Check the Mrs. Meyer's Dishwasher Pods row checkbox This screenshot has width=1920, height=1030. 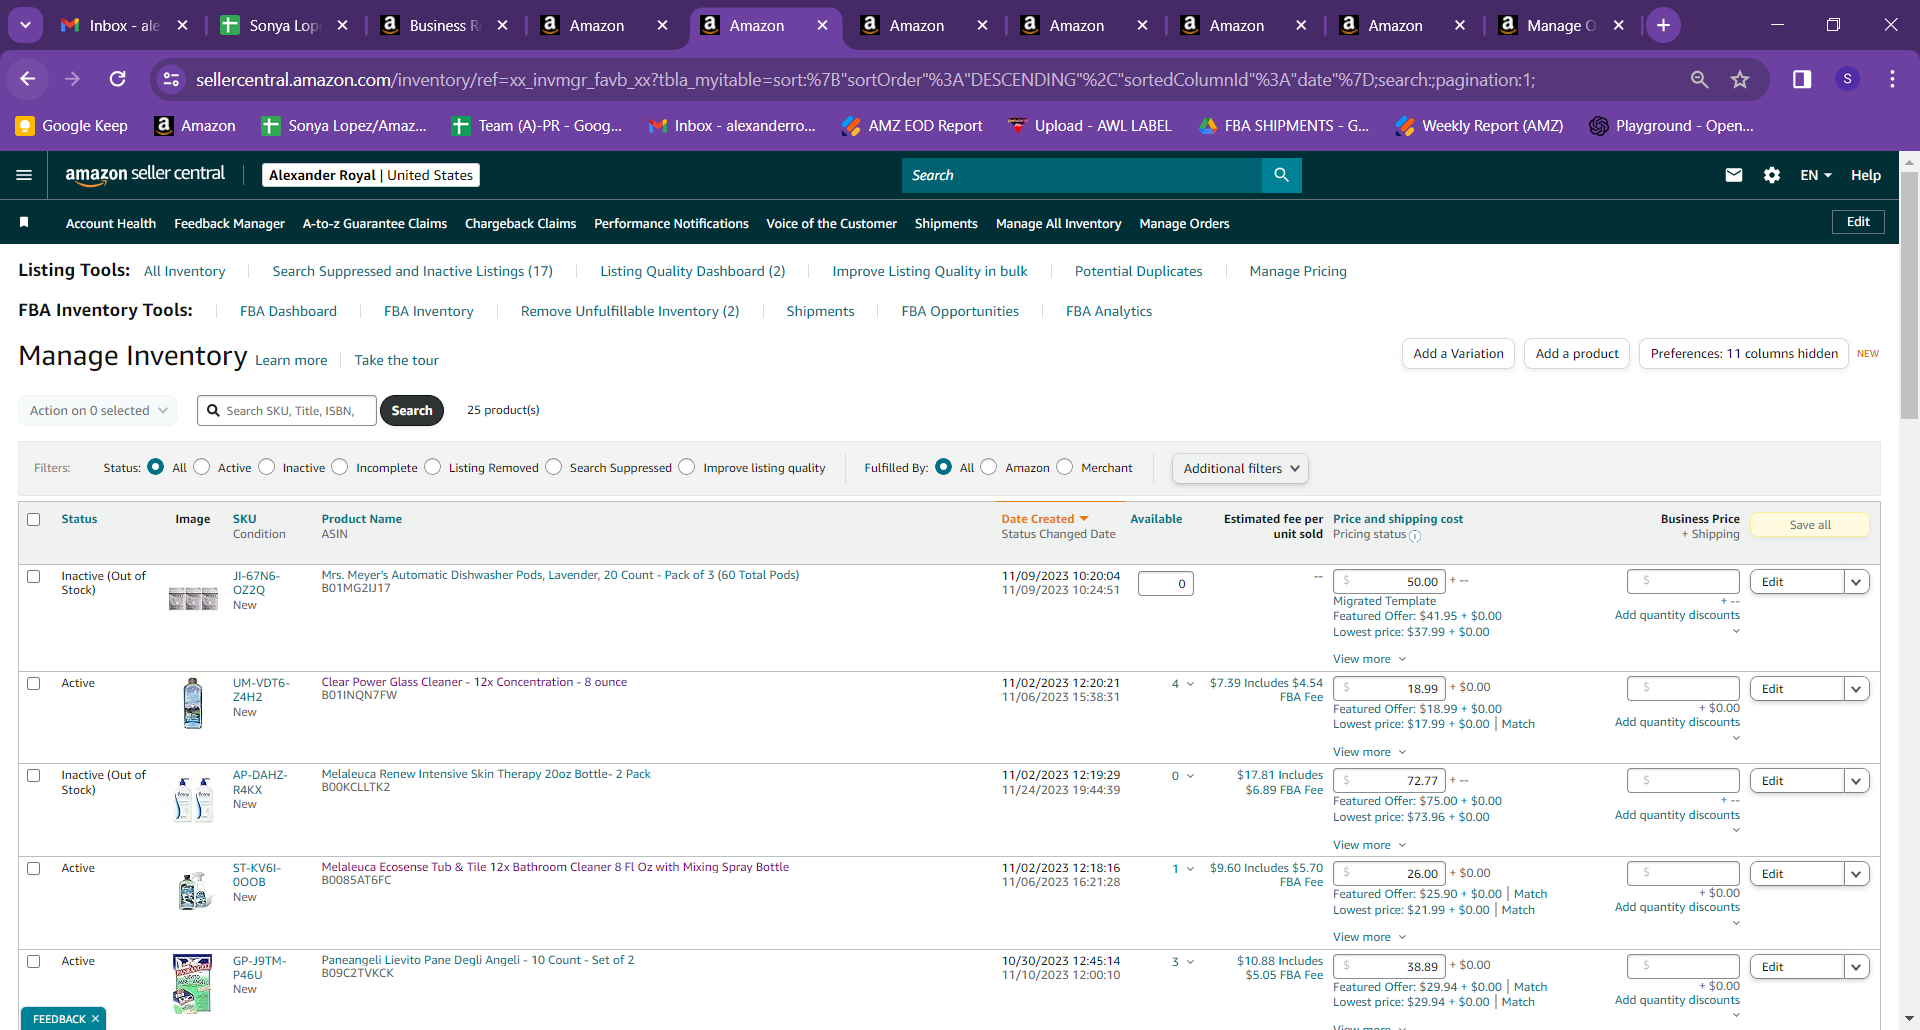coord(34,576)
